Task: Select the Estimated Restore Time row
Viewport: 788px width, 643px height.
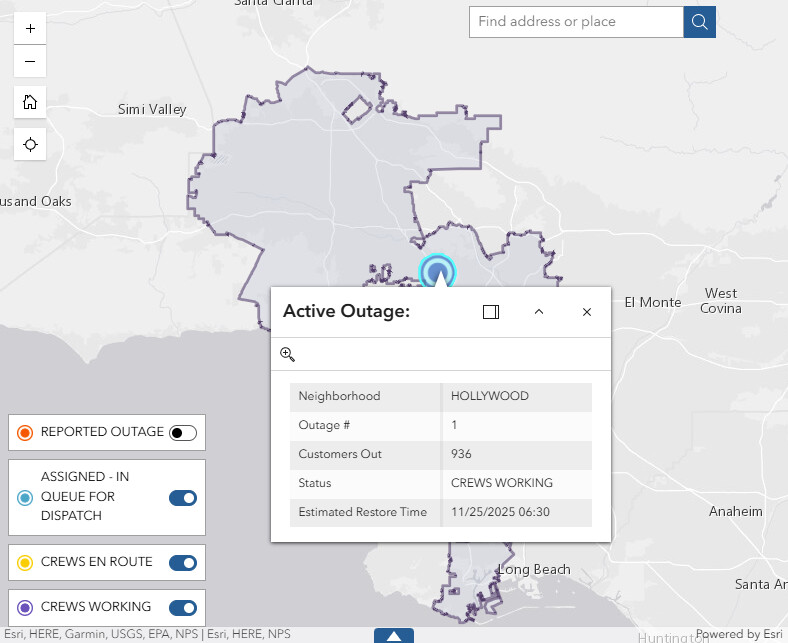Action: tap(440, 512)
